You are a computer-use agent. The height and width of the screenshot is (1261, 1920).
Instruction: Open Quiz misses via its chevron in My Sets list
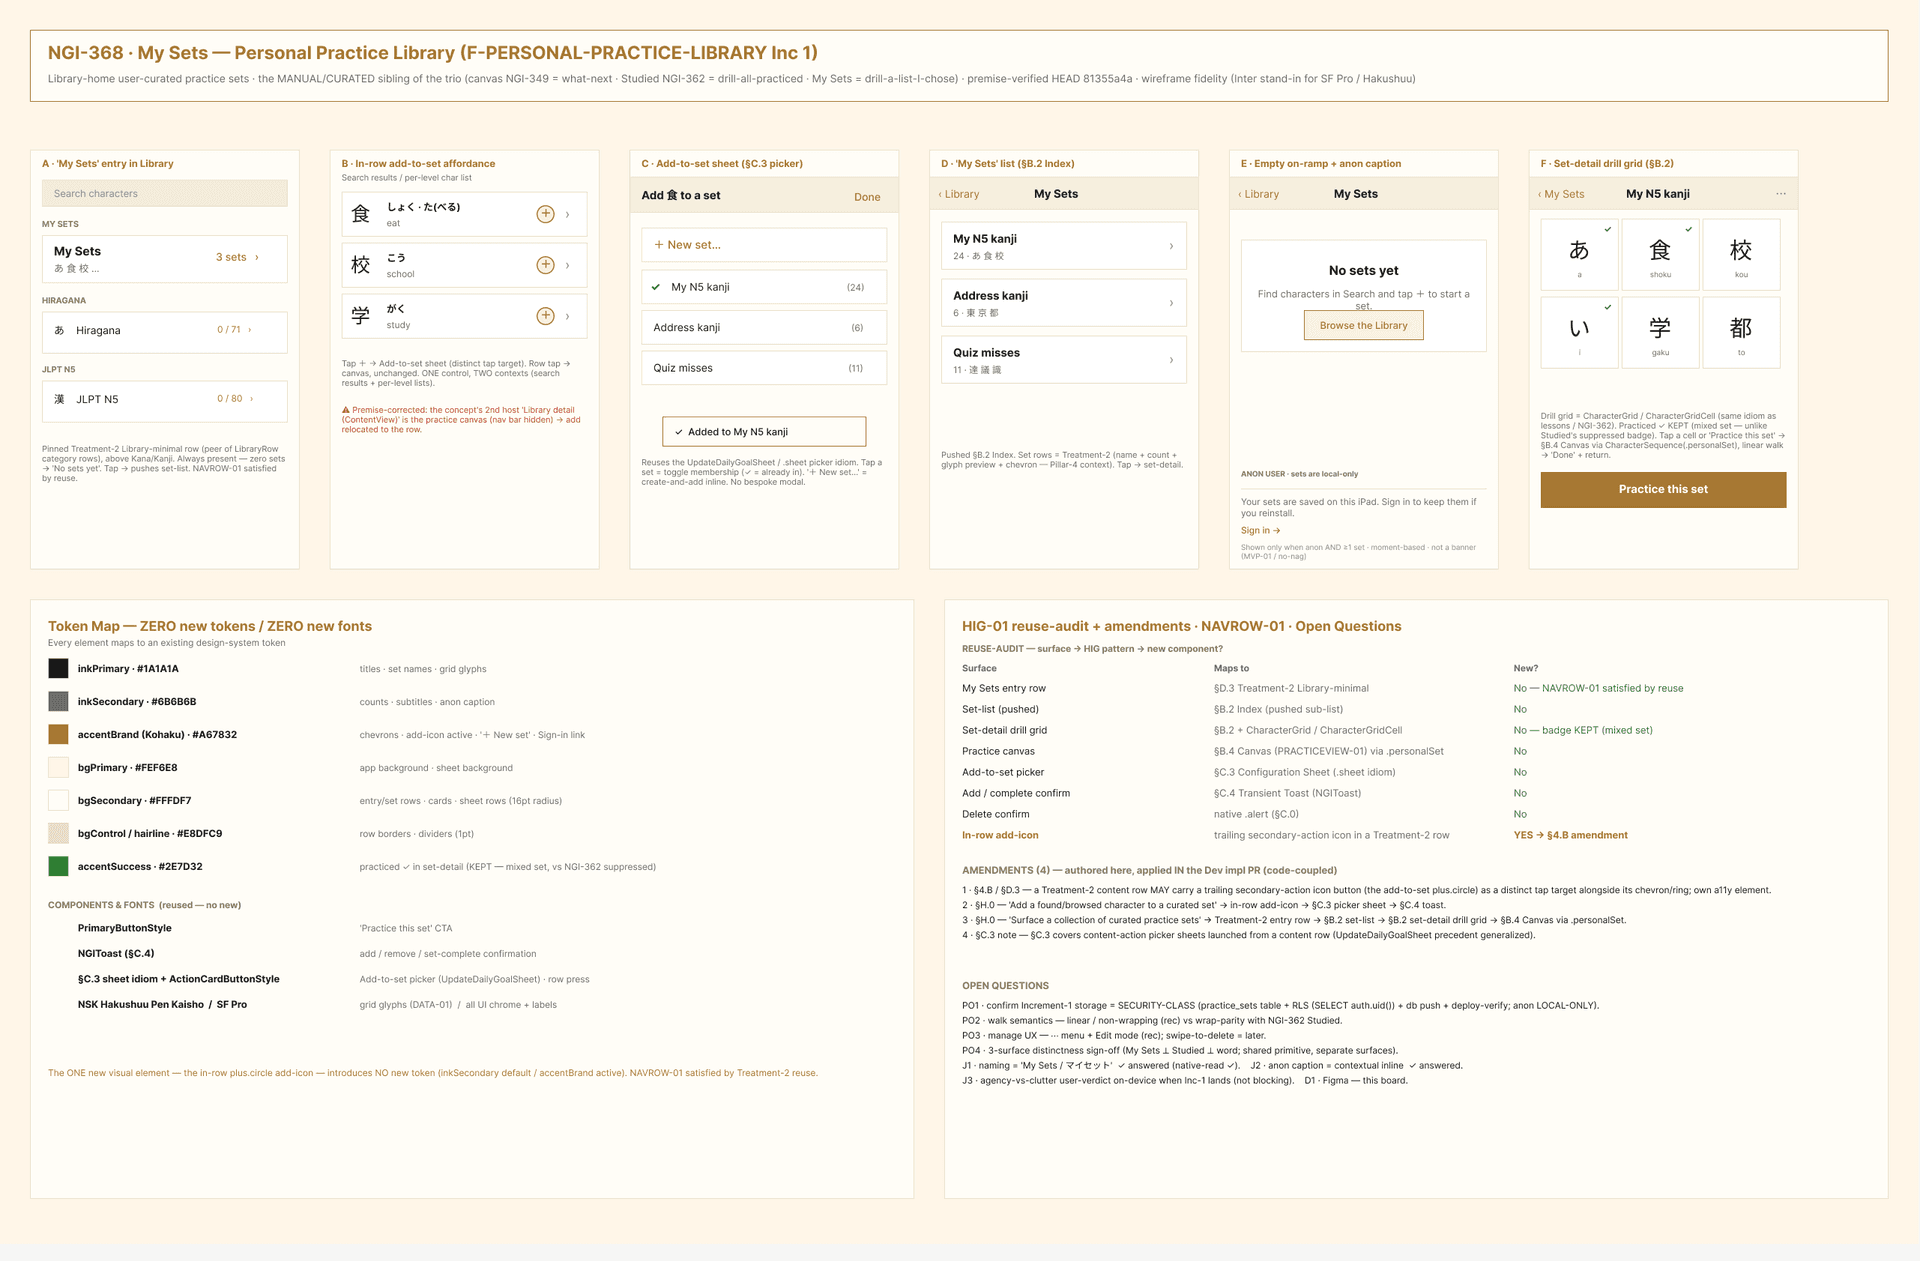[x=1171, y=360]
